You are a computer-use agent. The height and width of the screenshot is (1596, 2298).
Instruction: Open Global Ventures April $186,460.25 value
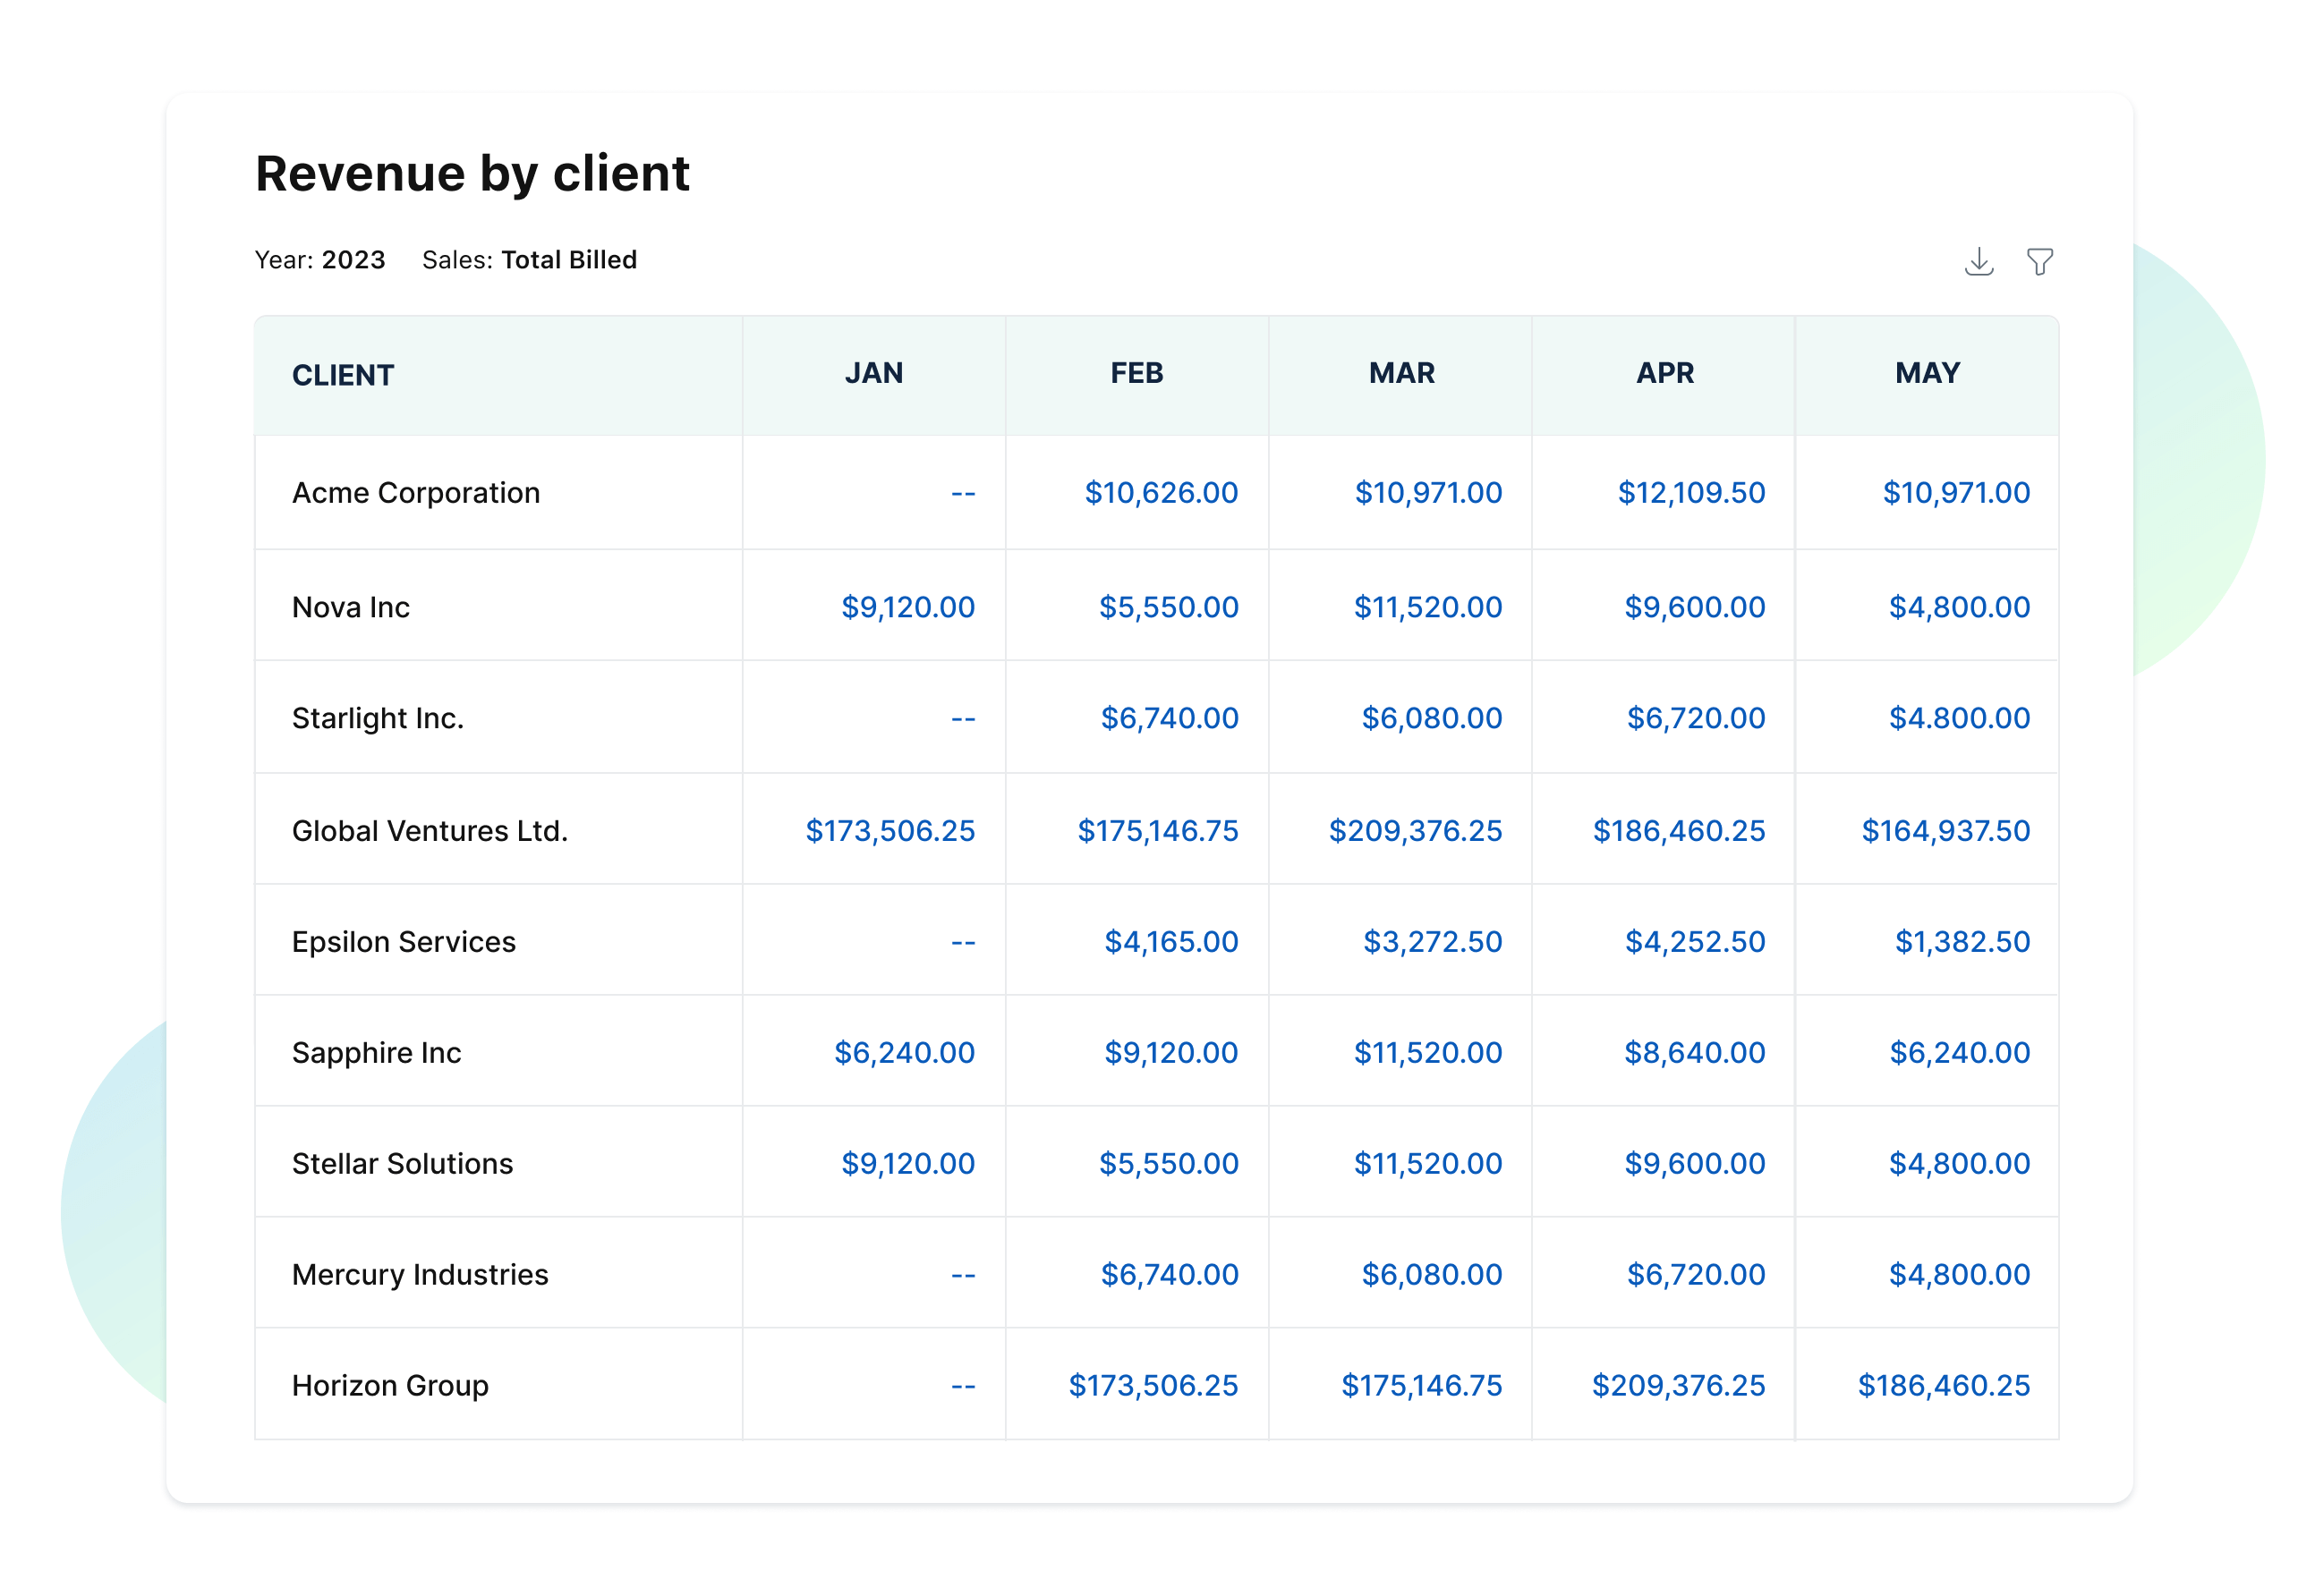coord(1678,831)
